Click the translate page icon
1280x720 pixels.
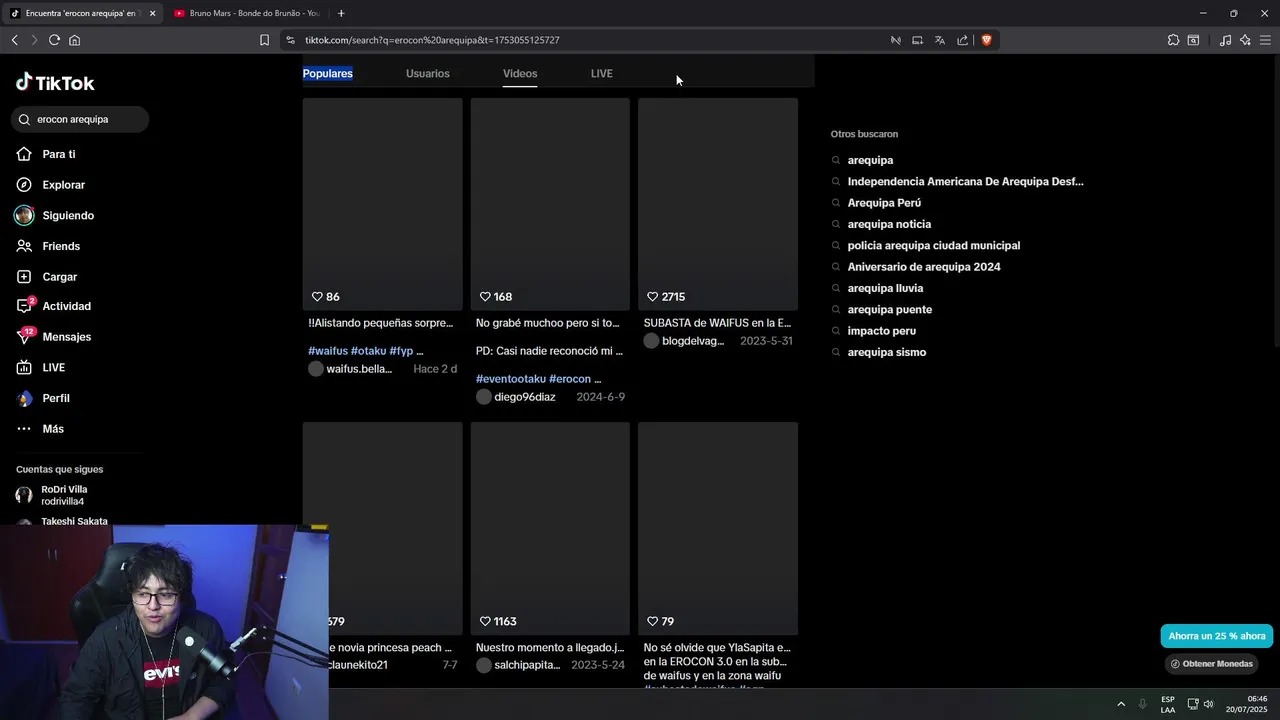tap(940, 40)
